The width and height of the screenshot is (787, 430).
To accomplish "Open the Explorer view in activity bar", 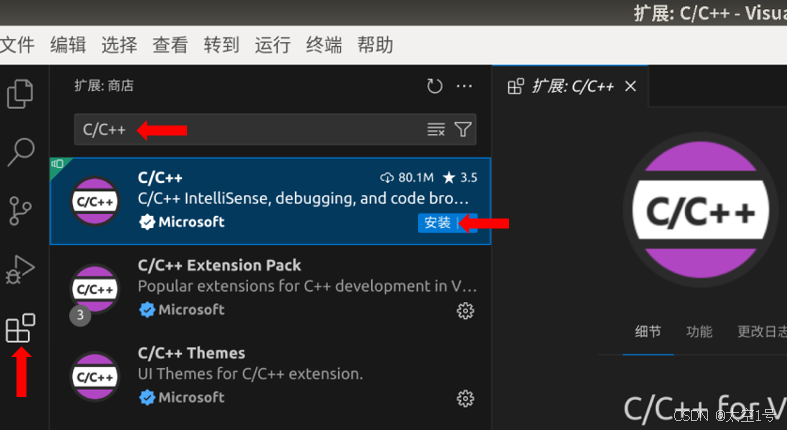I will (20, 94).
